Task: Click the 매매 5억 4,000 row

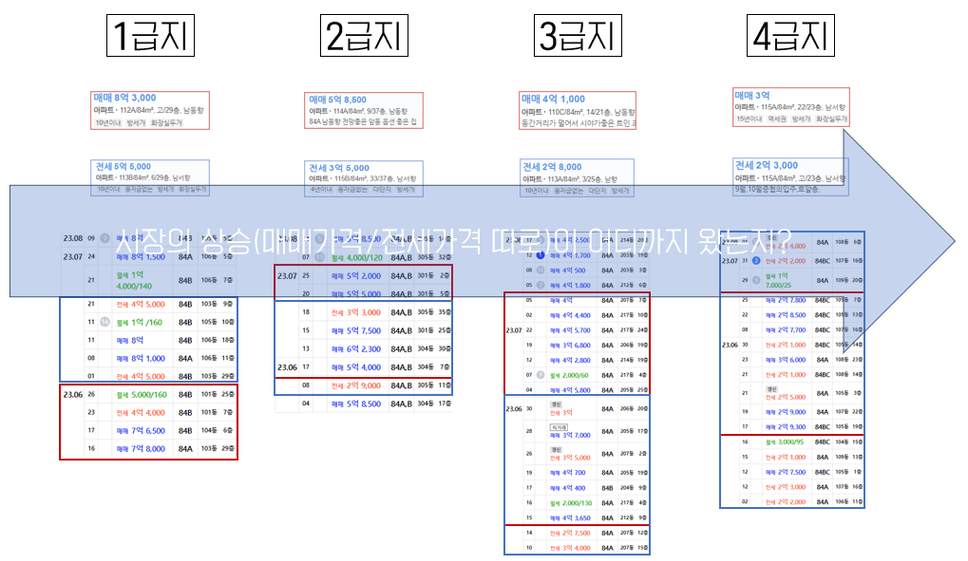Action: [364, 367]
